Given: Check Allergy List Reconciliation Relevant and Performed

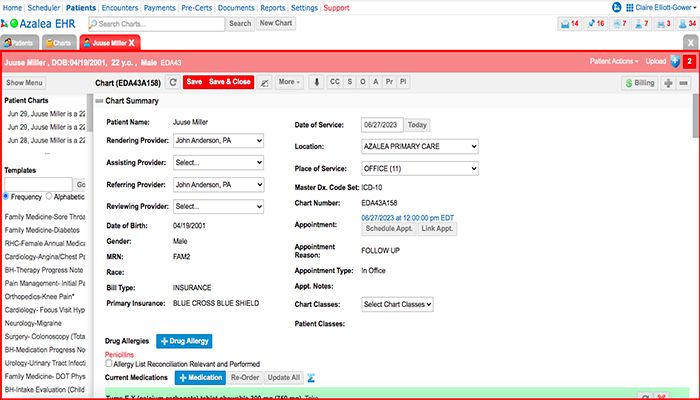Looking at the screenshot, I should (x=110, y=364).
